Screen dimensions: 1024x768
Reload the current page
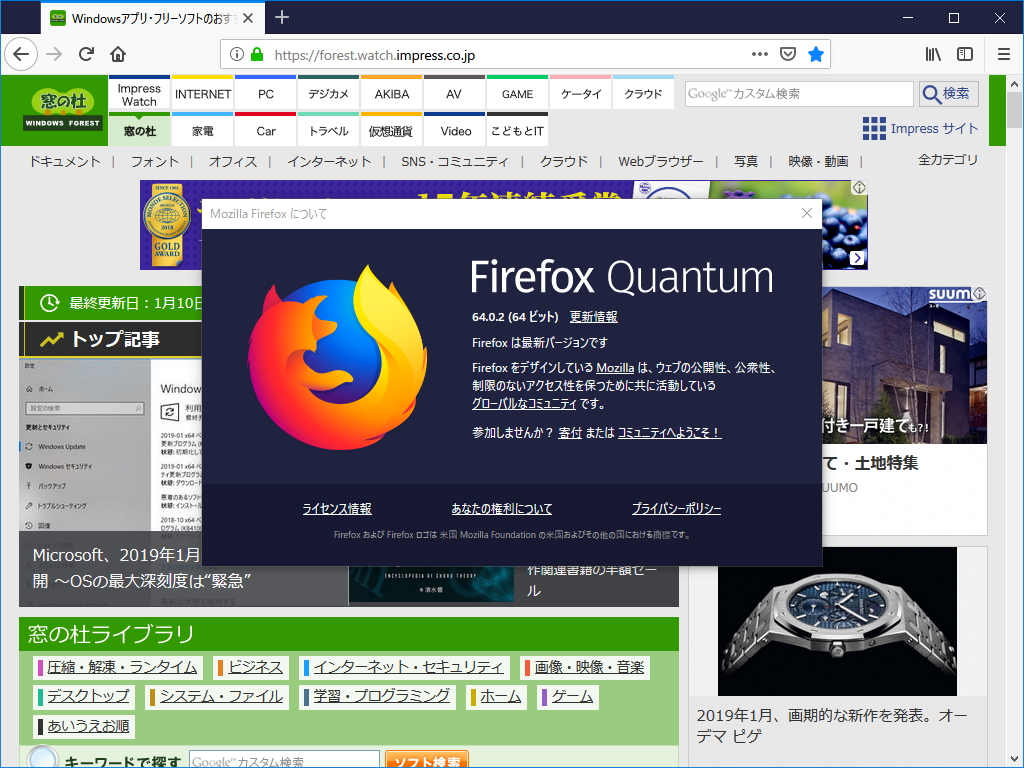coord(87,55)
